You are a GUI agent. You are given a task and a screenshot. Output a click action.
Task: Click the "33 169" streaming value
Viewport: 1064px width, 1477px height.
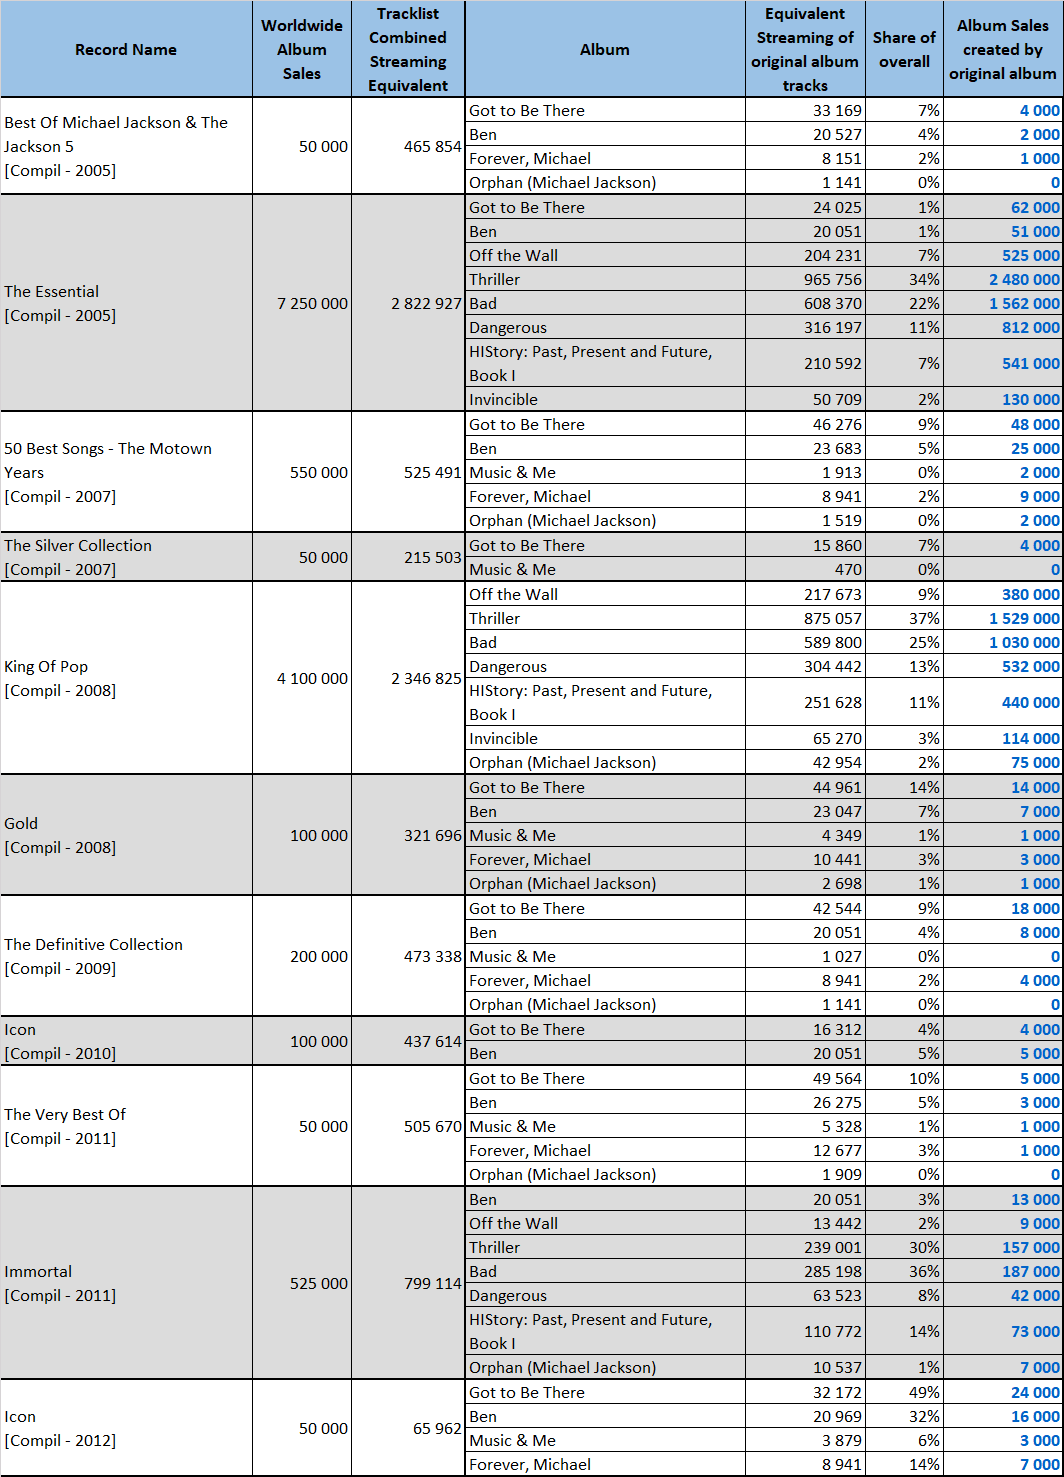(836, 110)
